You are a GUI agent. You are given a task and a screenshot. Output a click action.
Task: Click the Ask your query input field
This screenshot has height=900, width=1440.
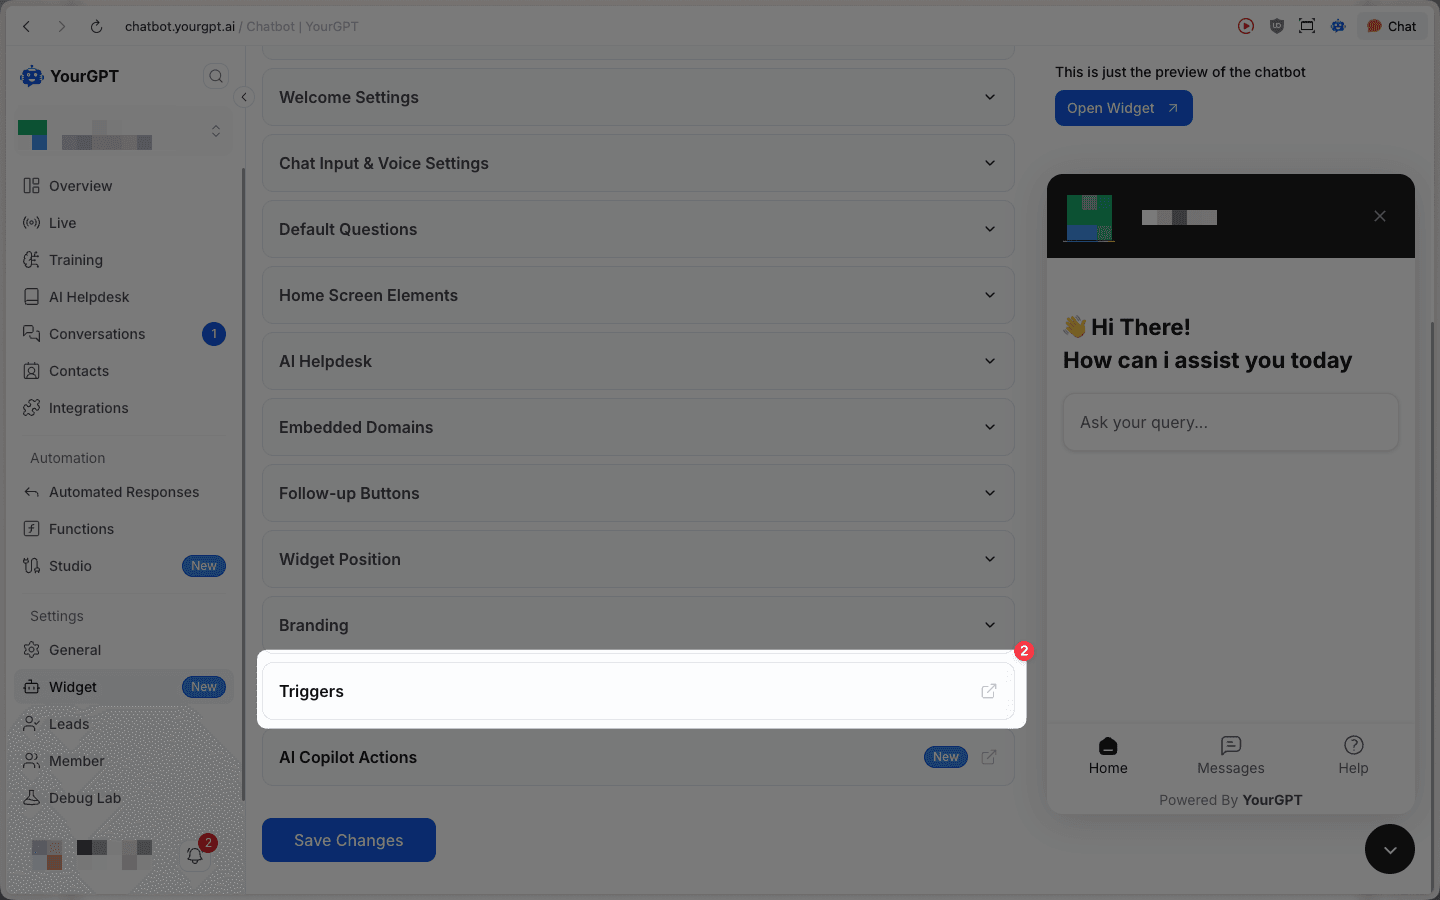(x=1230, y=422)
